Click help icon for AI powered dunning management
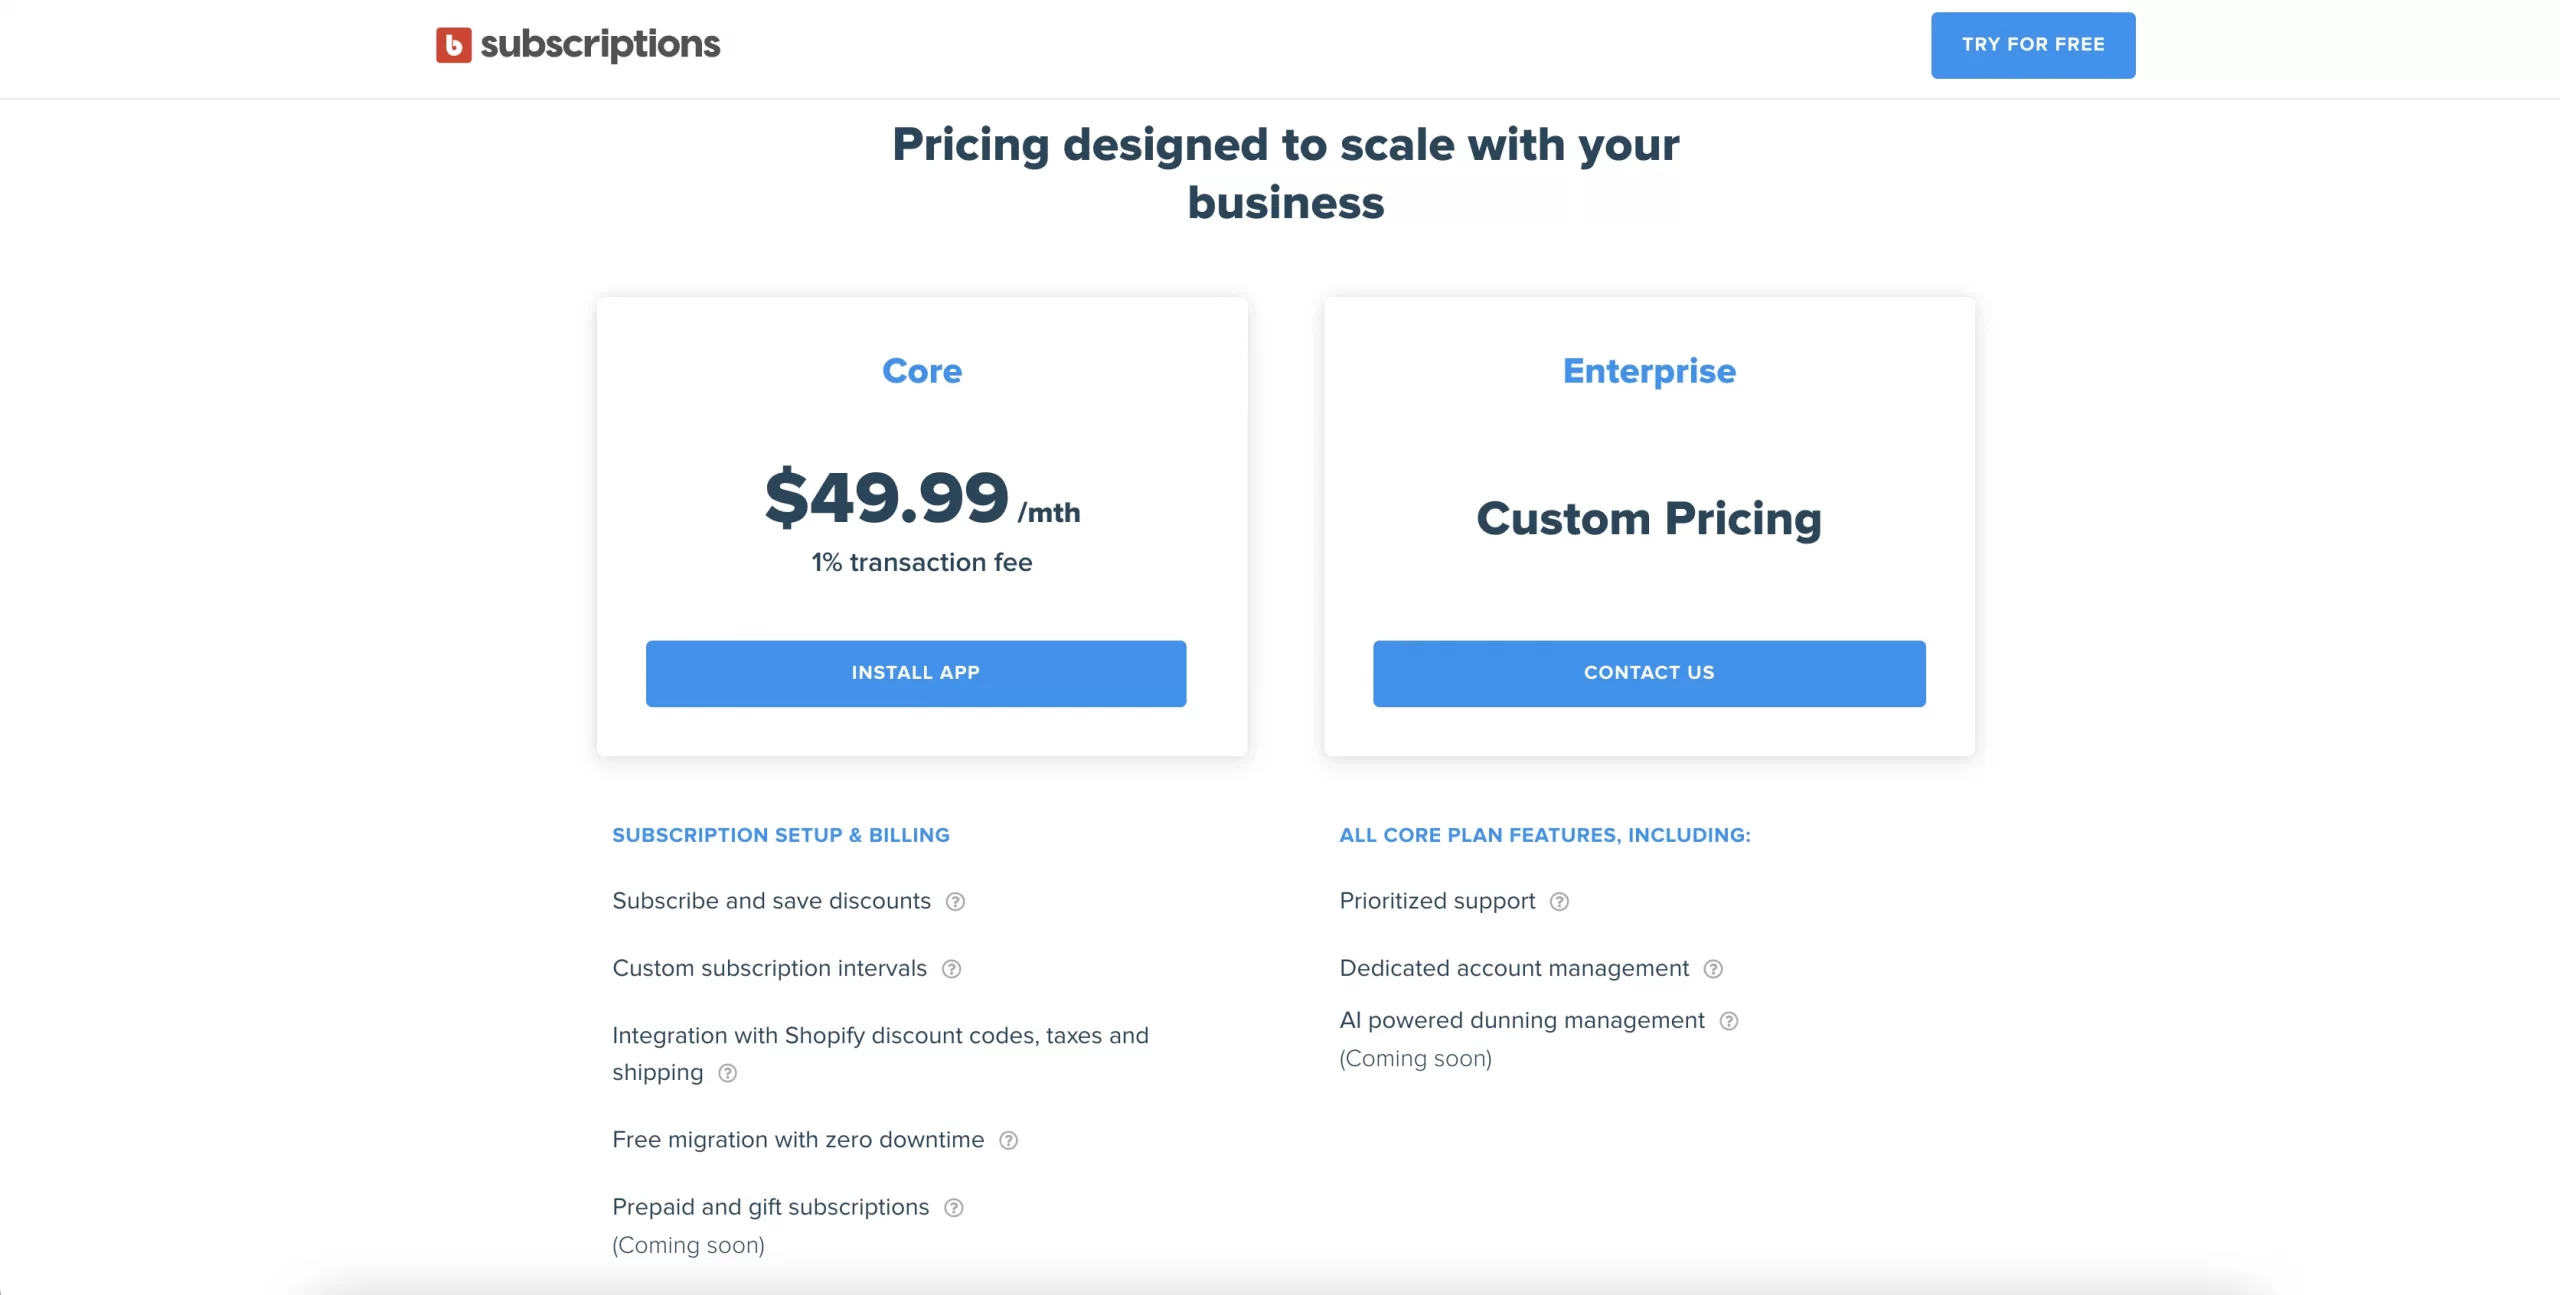Viewport: 2560px width, 1295px height. [1728, 1021]
